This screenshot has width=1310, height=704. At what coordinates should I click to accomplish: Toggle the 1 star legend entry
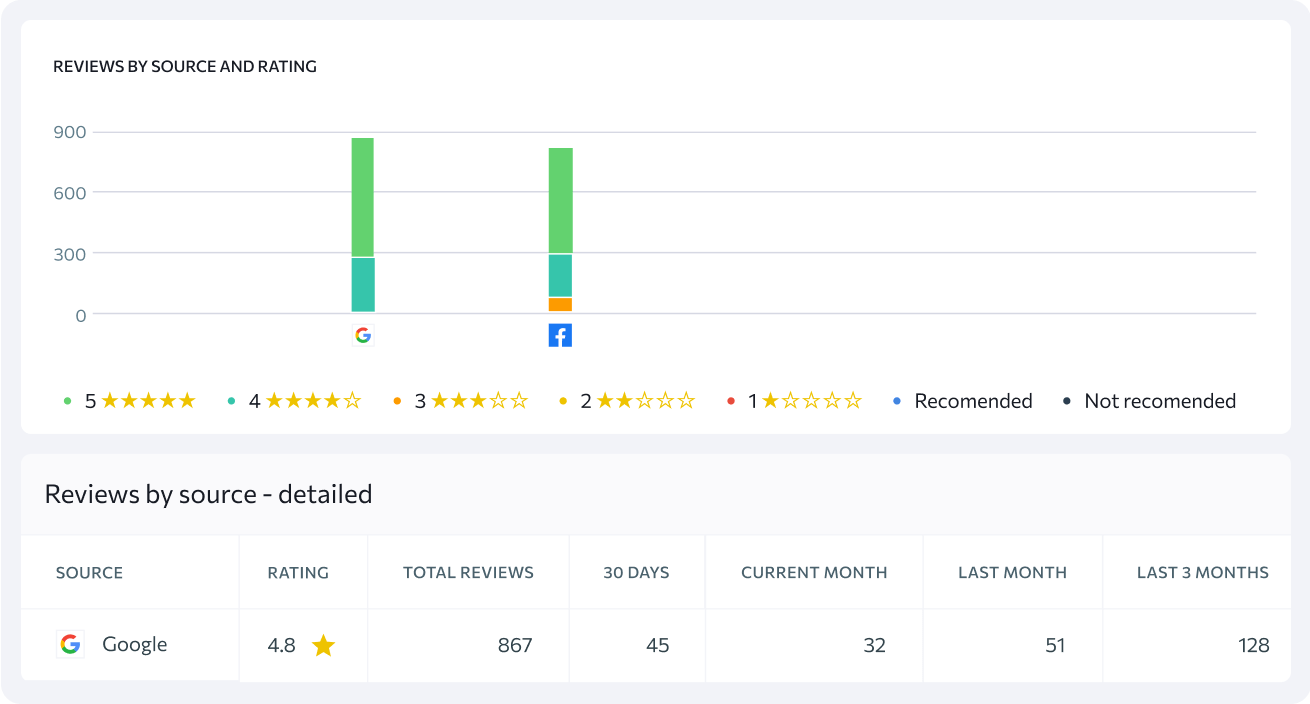coord(794,401)
